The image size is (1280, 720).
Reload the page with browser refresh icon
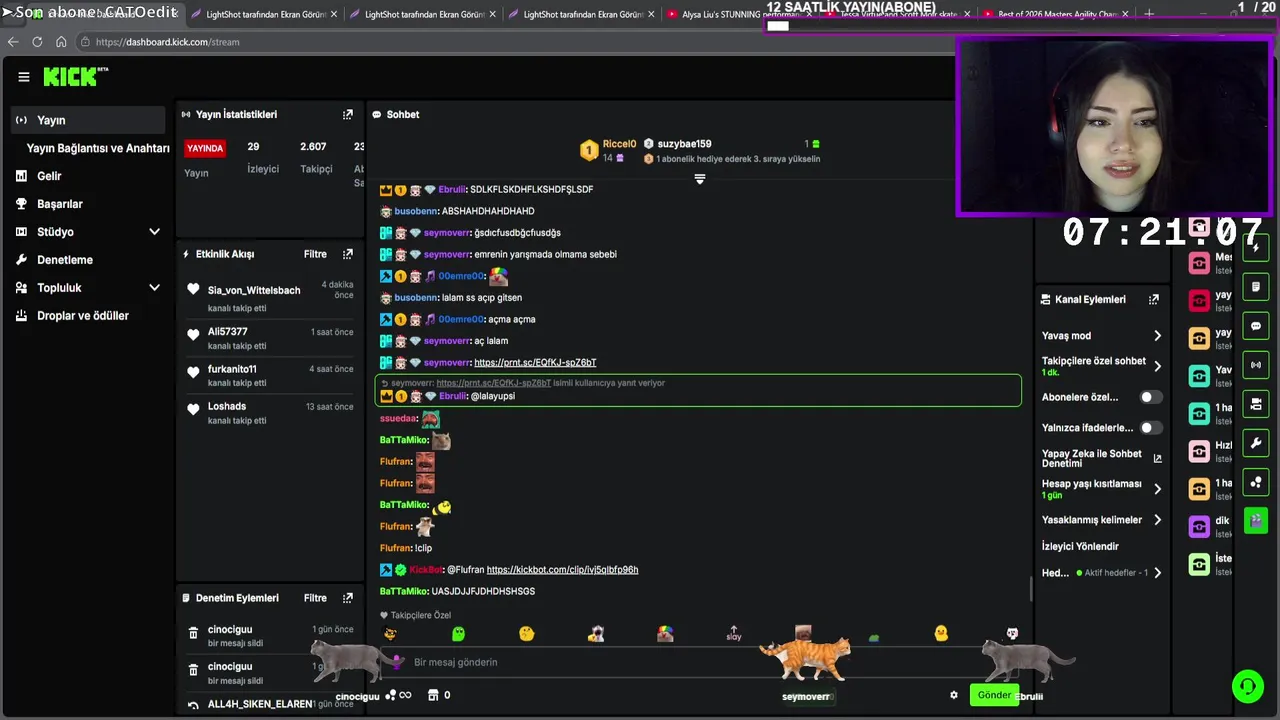[37, 42]
